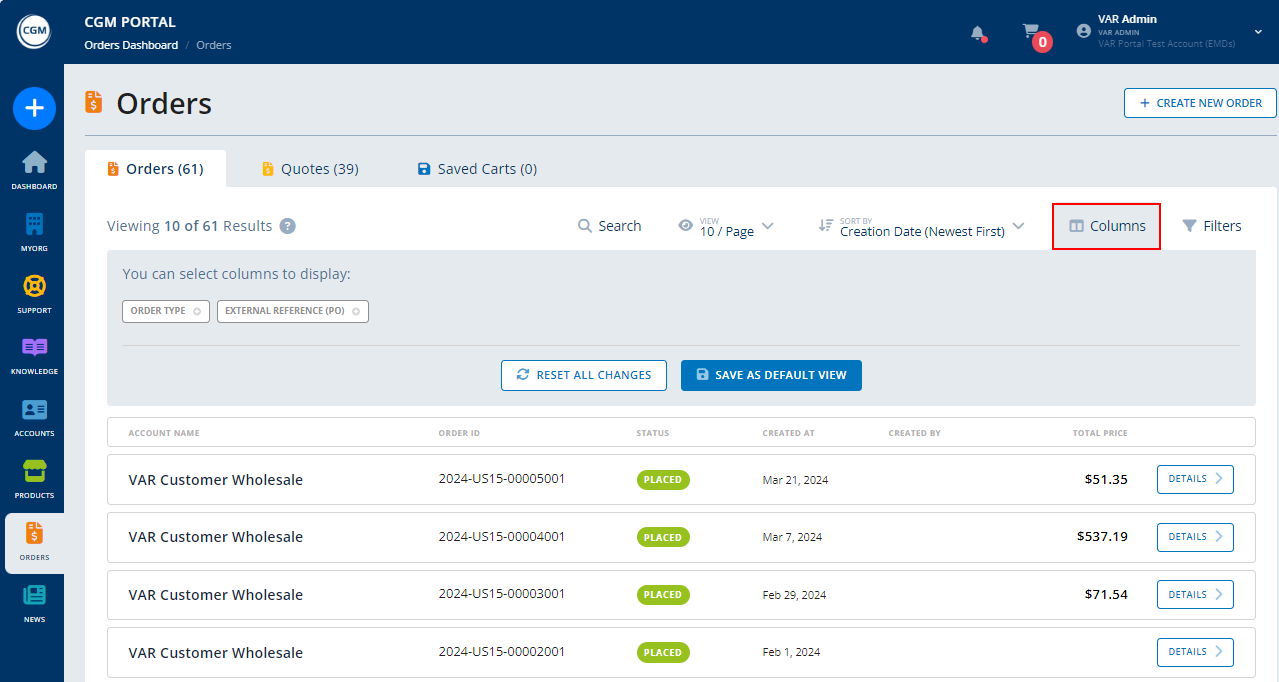Click the $537.19 total price
The image size is (1279, 682).
tap(1102, 537)
